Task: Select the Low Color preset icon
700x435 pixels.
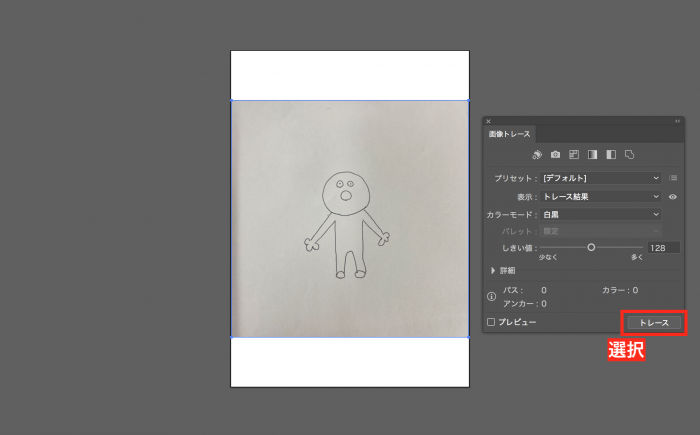Action: pos(574,155)
